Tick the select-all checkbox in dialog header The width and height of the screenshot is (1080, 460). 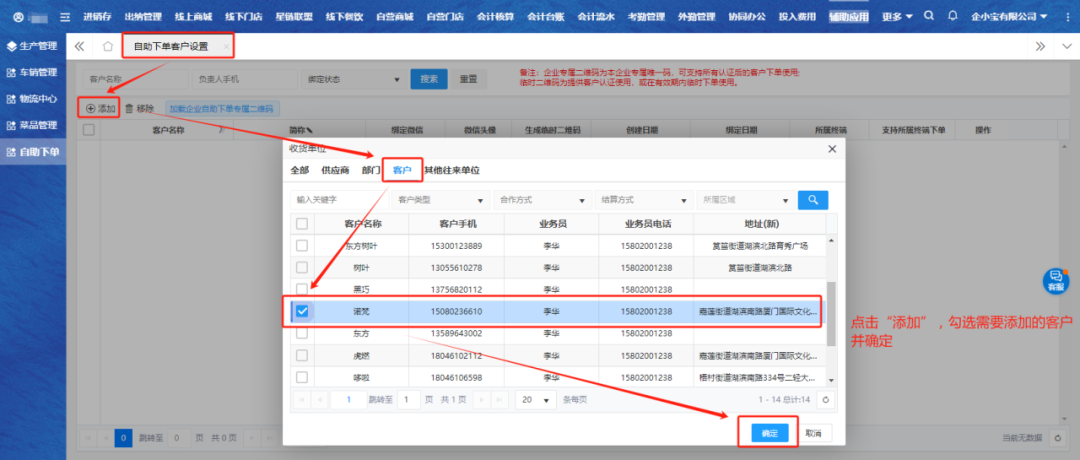point(302,224)
